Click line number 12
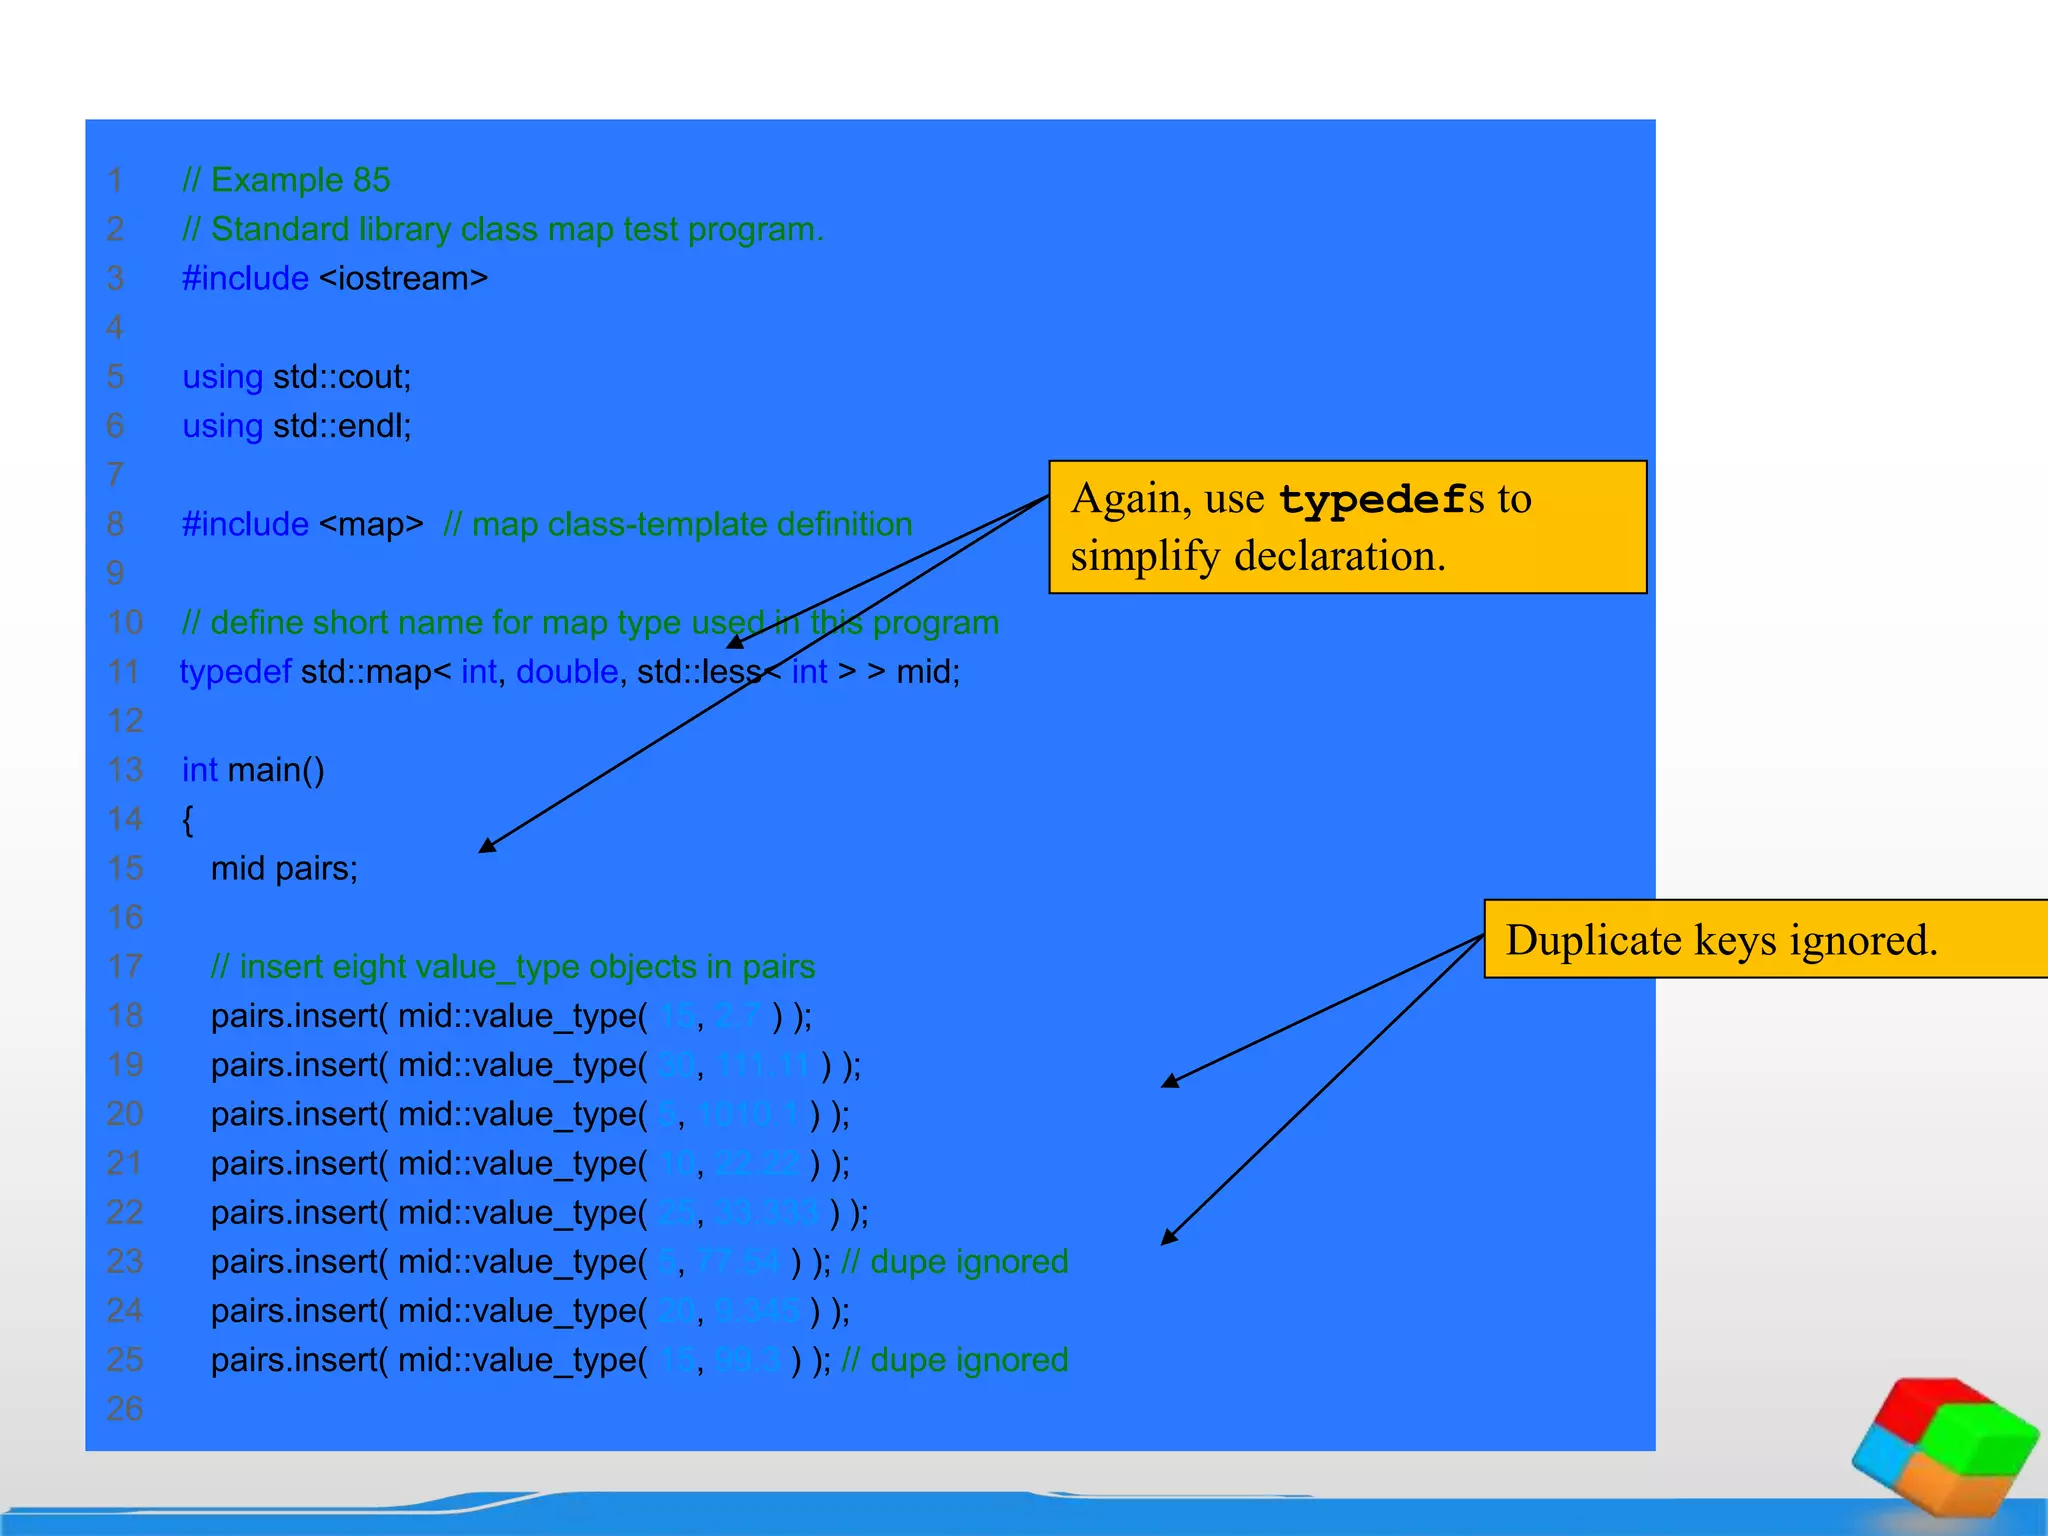Viewport: 2048px width, 1536px height. [x=125, y=721]
